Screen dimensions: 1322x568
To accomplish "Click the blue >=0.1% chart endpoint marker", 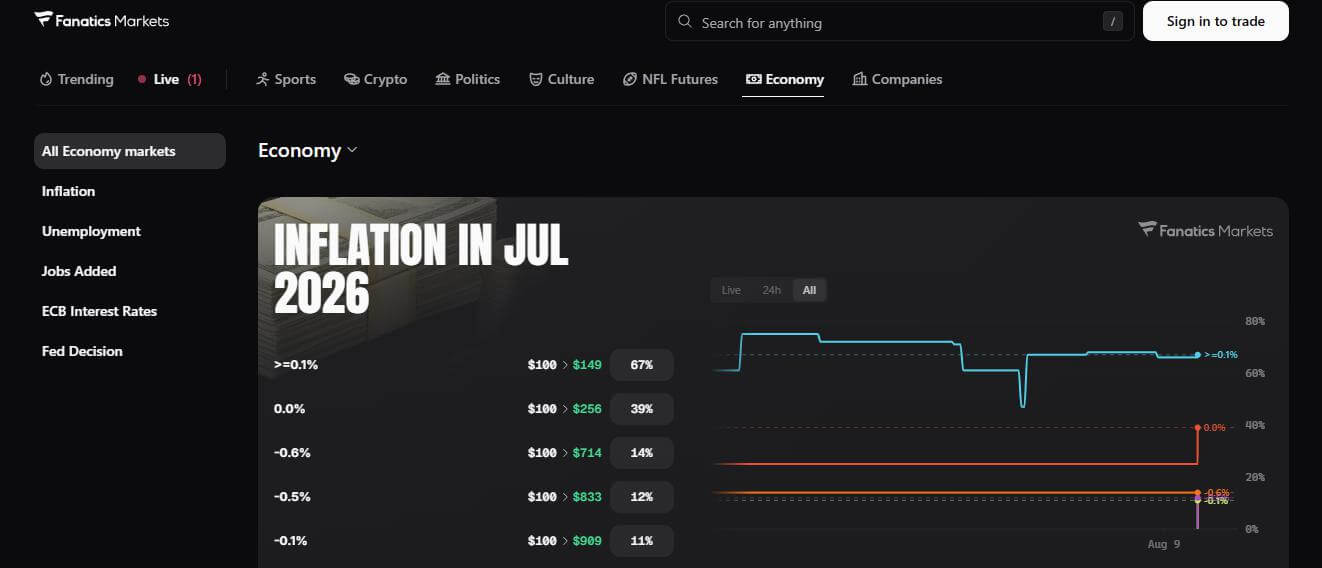I will click(1197, 355).
